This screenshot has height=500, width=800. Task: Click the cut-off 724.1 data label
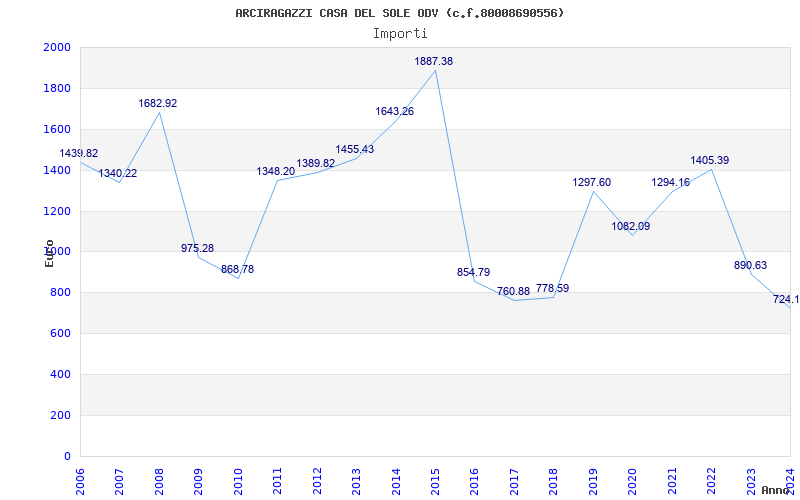click(x=786, y=299)
